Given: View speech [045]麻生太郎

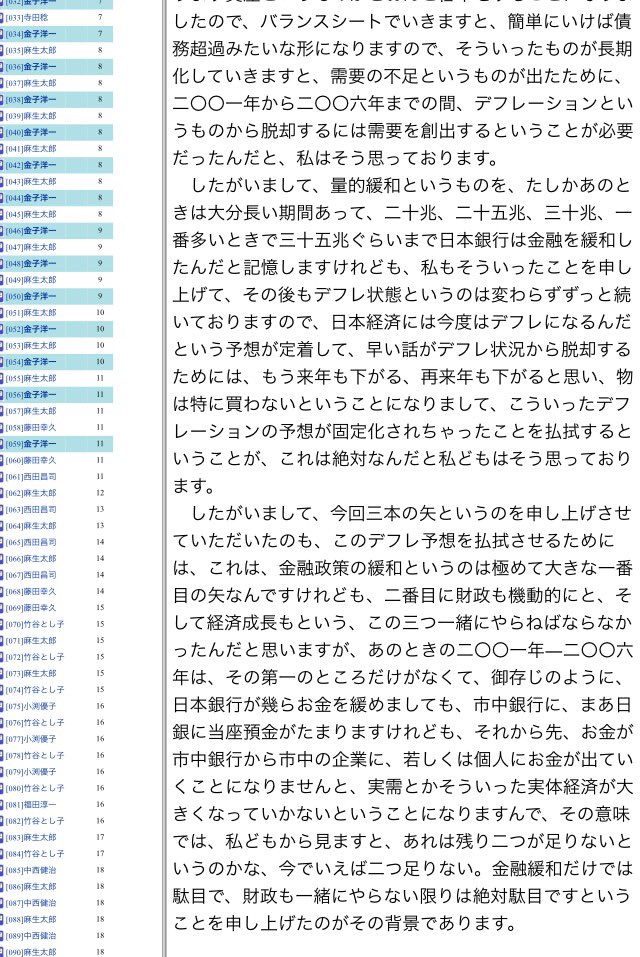Looking at the screenshot, I should (x=31, y=215).
